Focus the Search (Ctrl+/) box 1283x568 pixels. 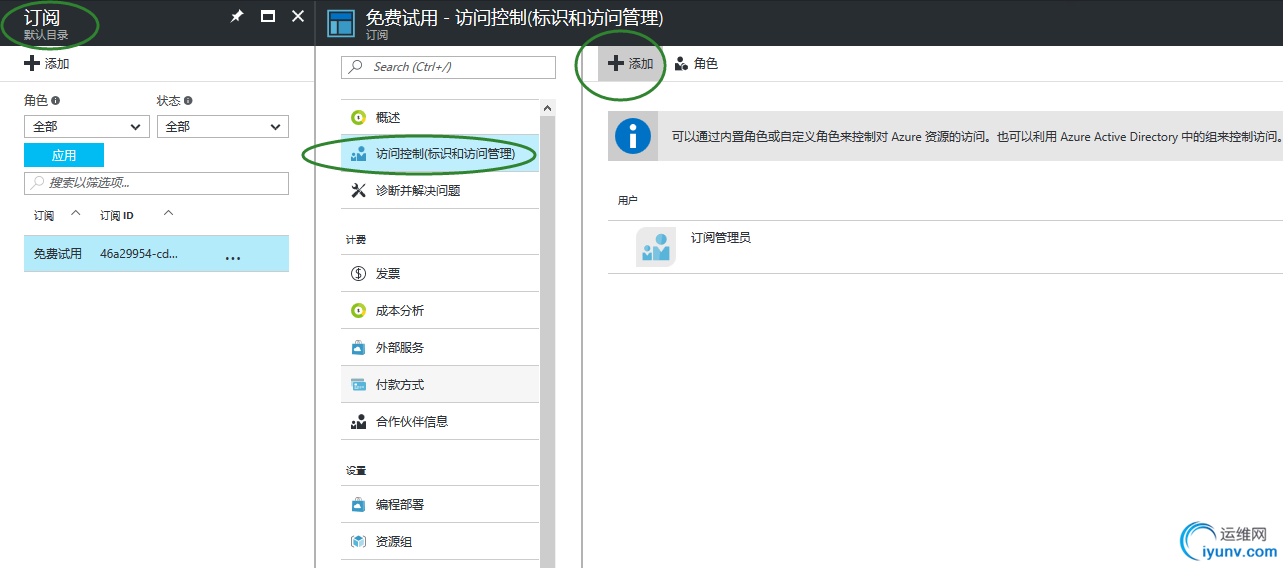[448, 67]
